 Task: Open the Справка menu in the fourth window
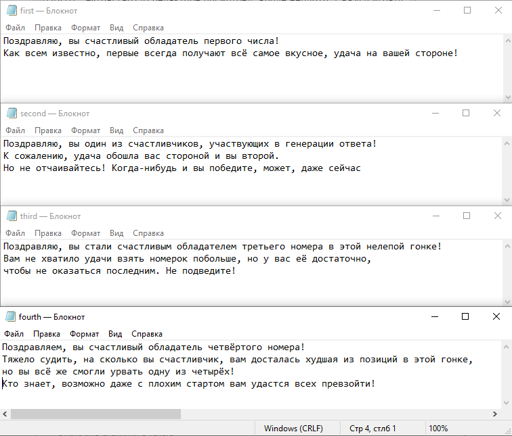(147, 334)
